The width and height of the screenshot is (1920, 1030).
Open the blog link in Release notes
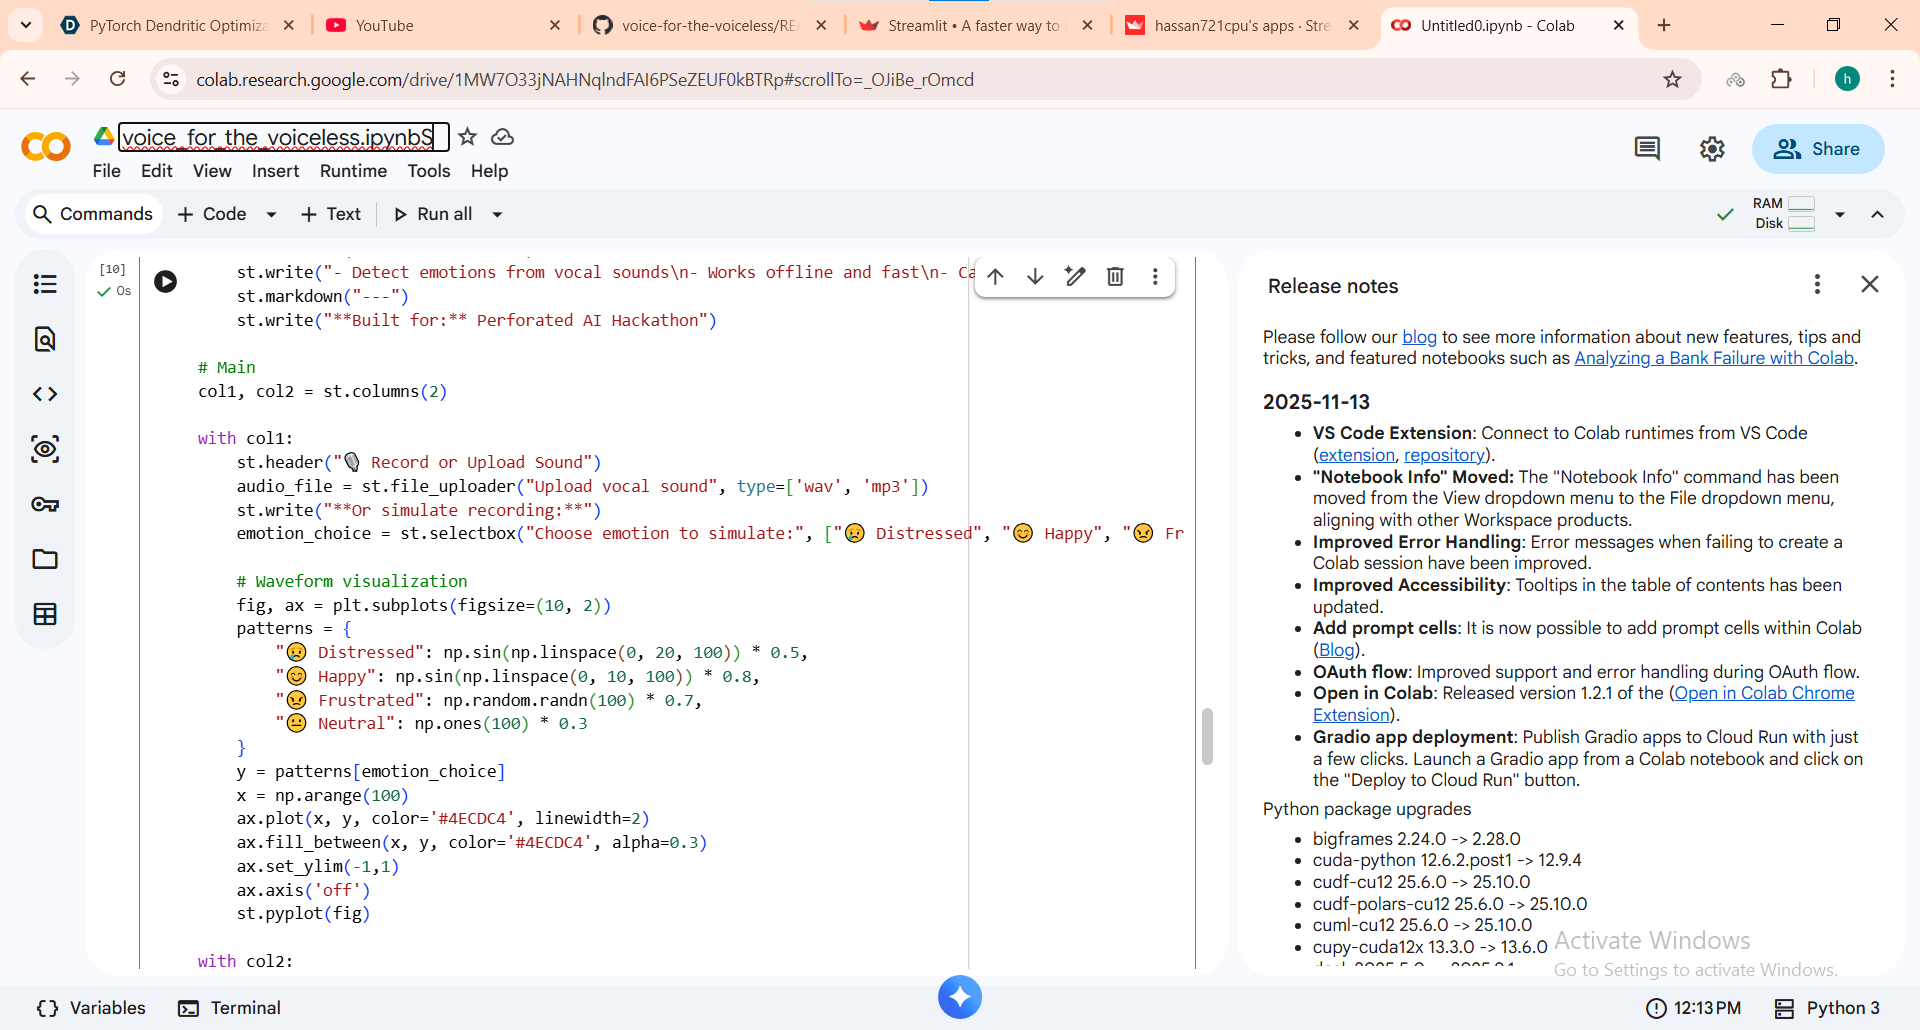(x=1419, y=337)
